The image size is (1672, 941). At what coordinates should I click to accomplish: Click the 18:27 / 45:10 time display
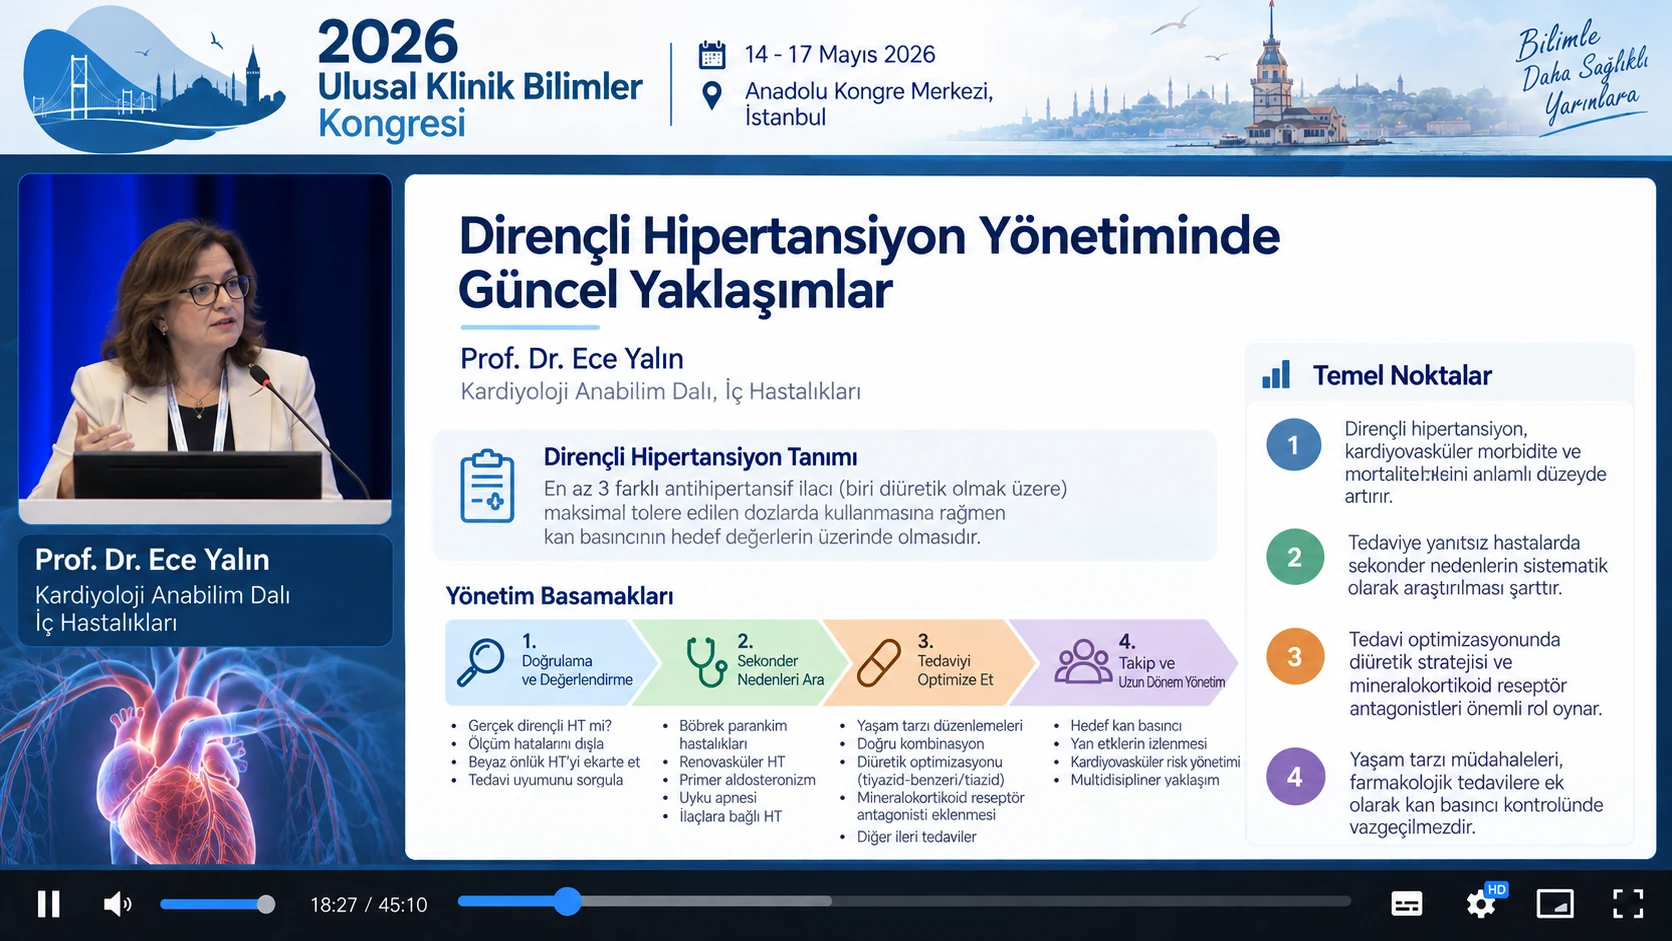pos(368,905)
